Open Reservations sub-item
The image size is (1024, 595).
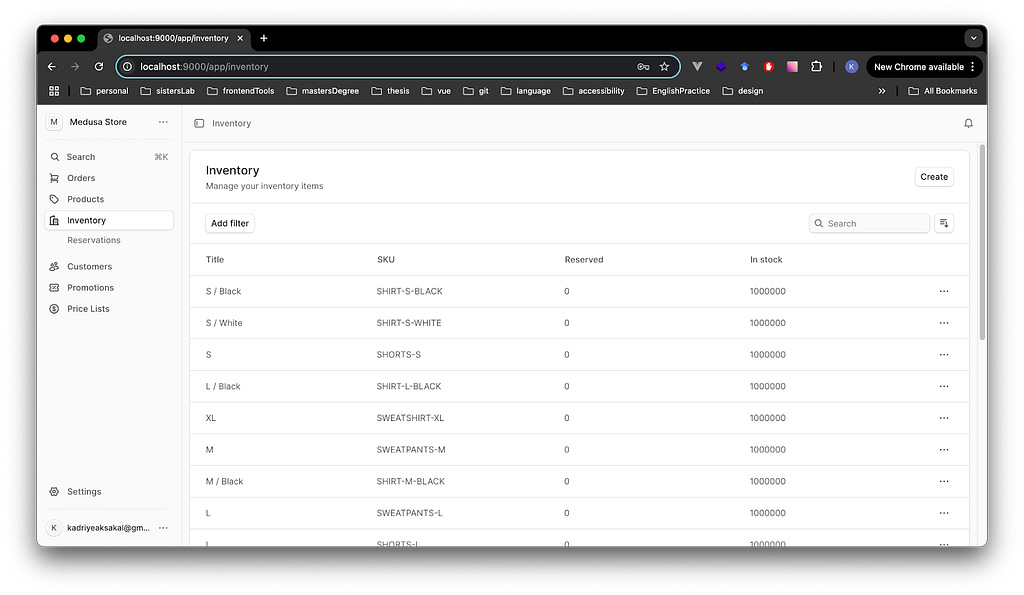(x=93, y=240)
